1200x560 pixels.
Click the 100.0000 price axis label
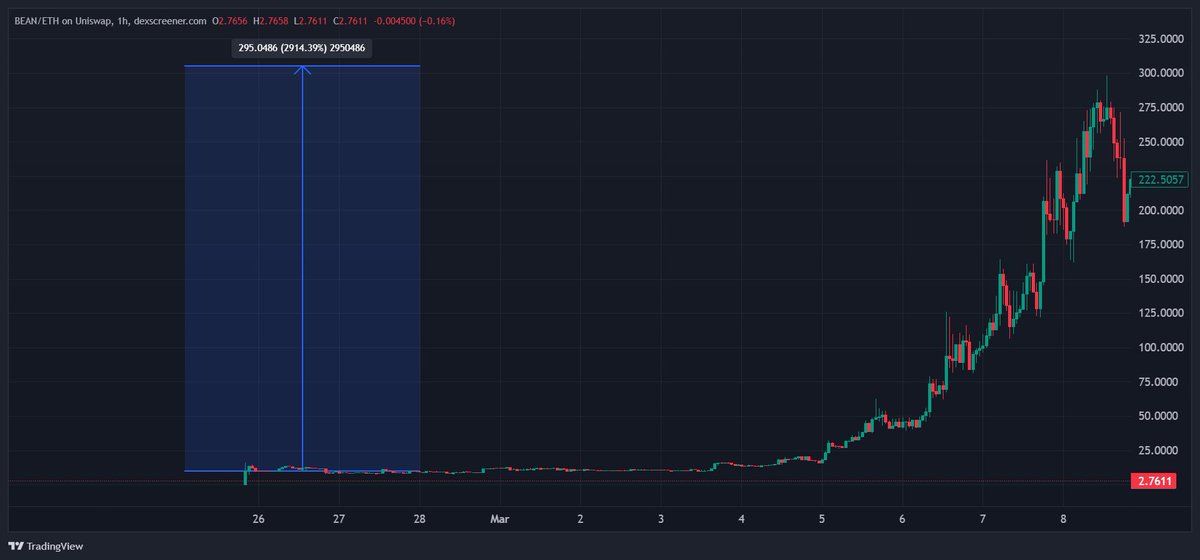click(x=1161, y=347)
